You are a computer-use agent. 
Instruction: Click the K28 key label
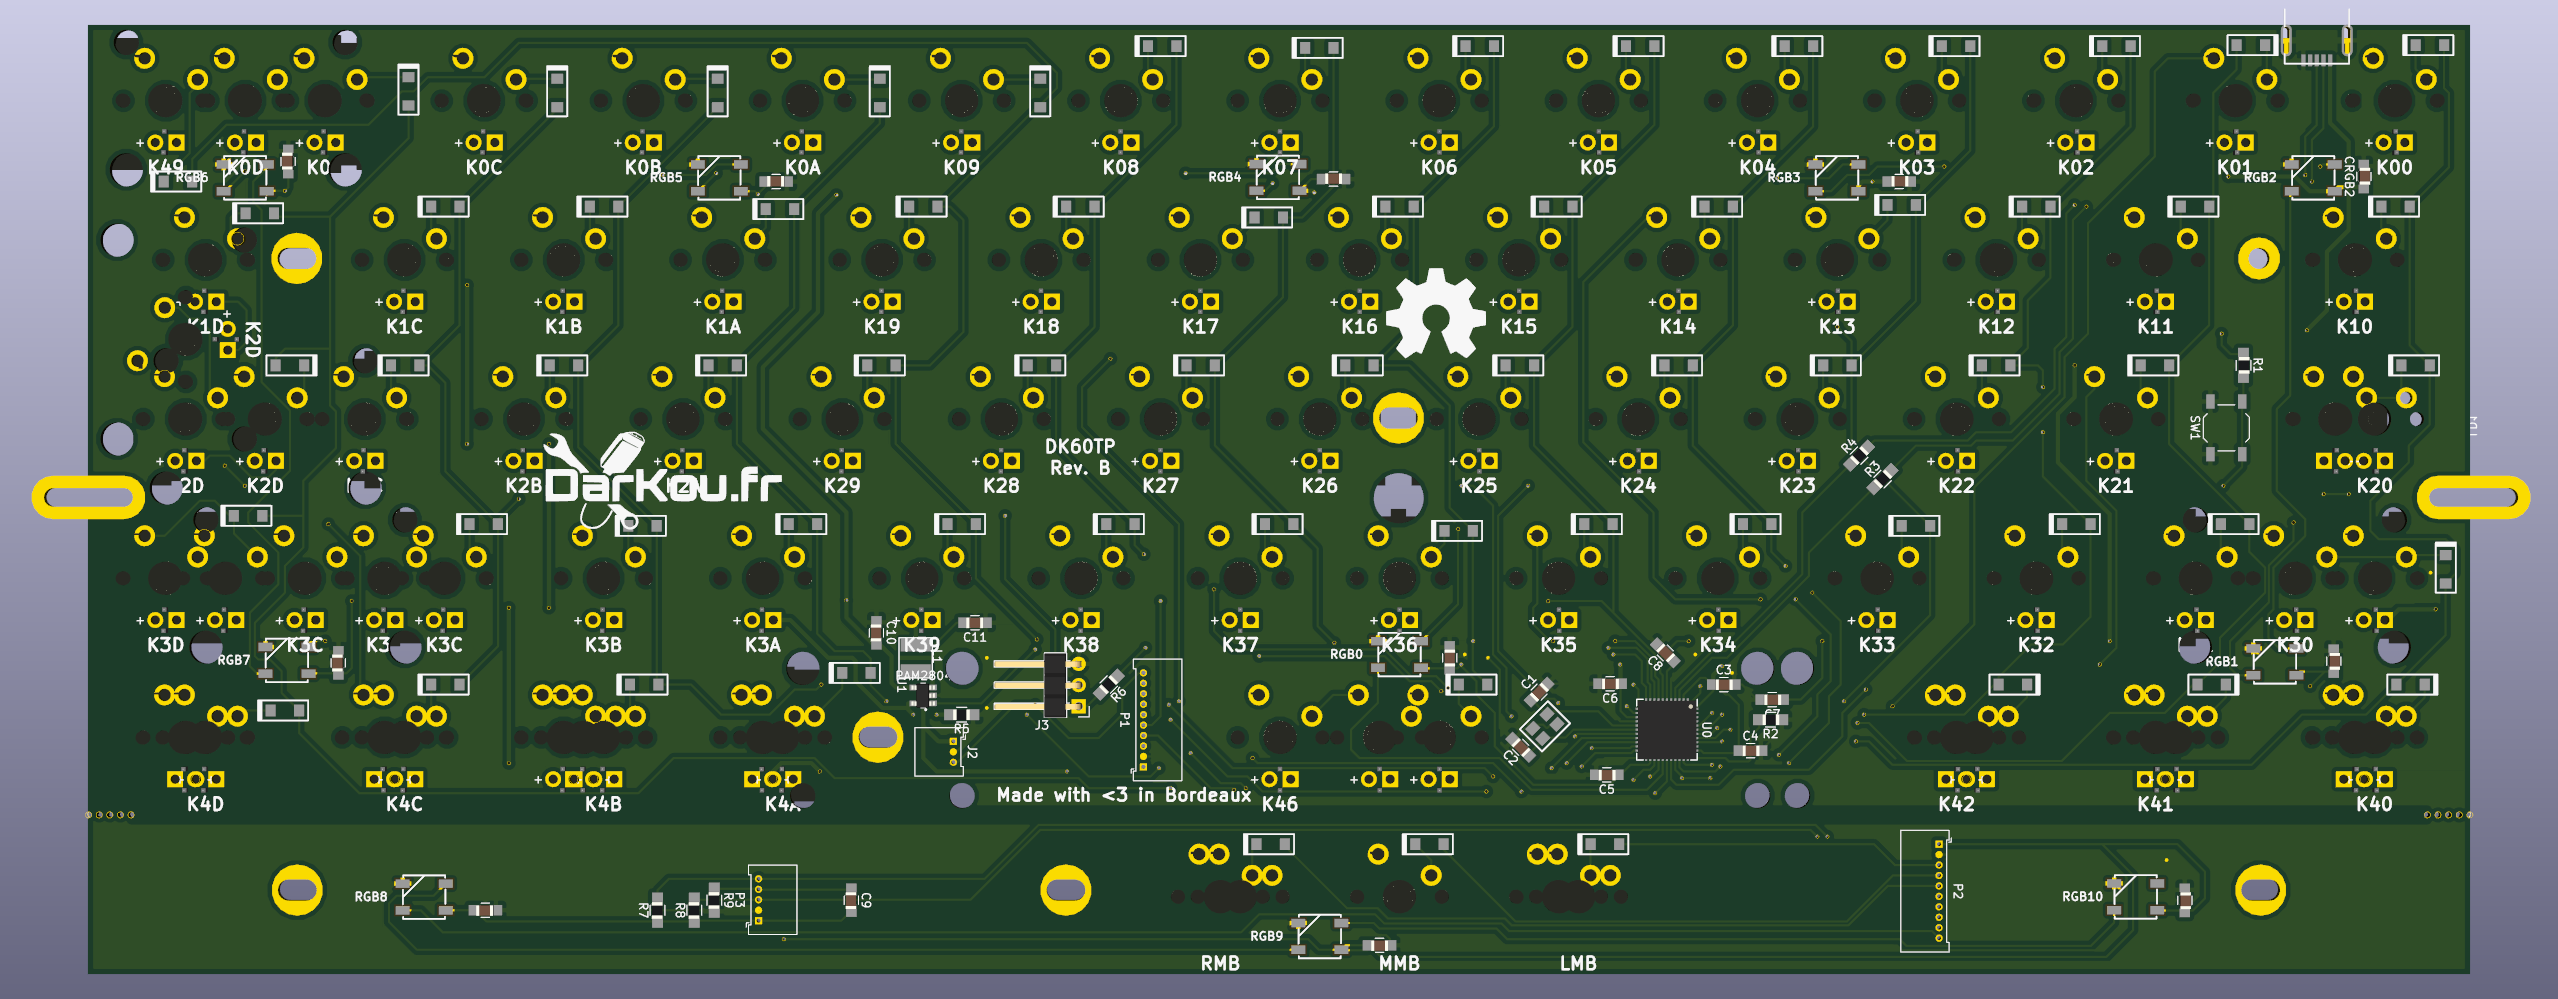(1001, 485)
